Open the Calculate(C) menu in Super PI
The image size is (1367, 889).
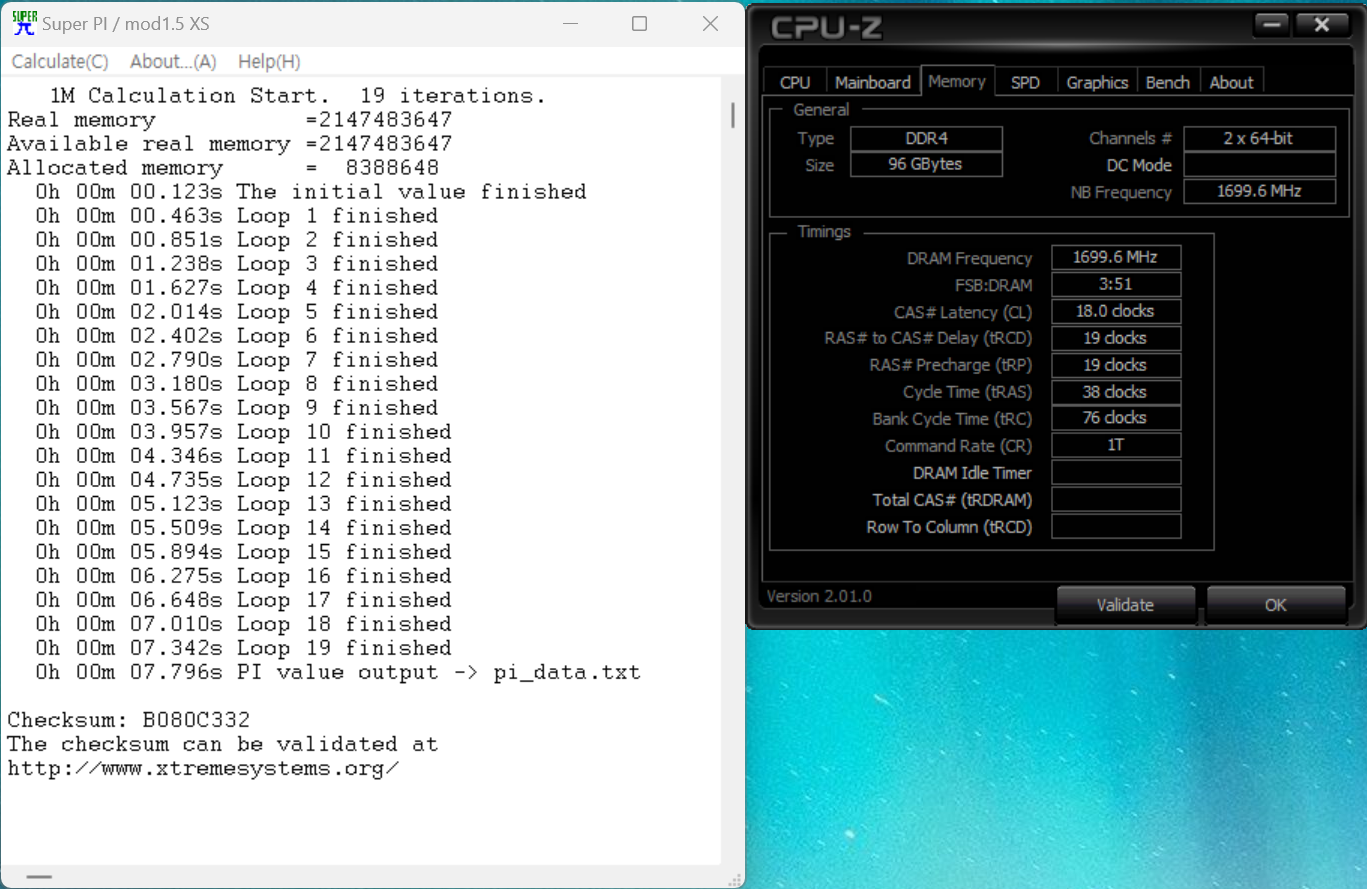tap(60, 61)
